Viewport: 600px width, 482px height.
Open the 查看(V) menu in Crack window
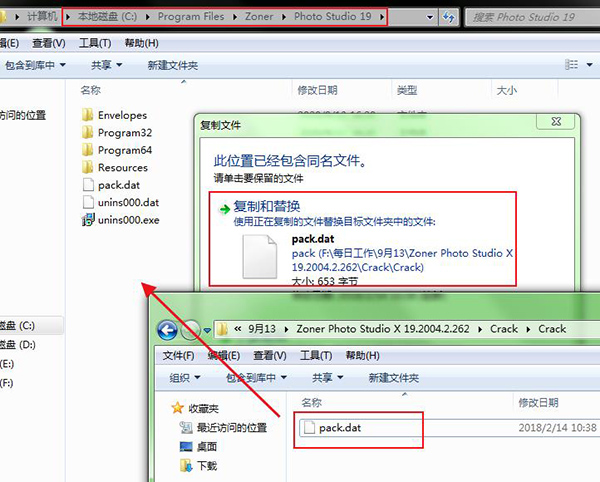270,355
